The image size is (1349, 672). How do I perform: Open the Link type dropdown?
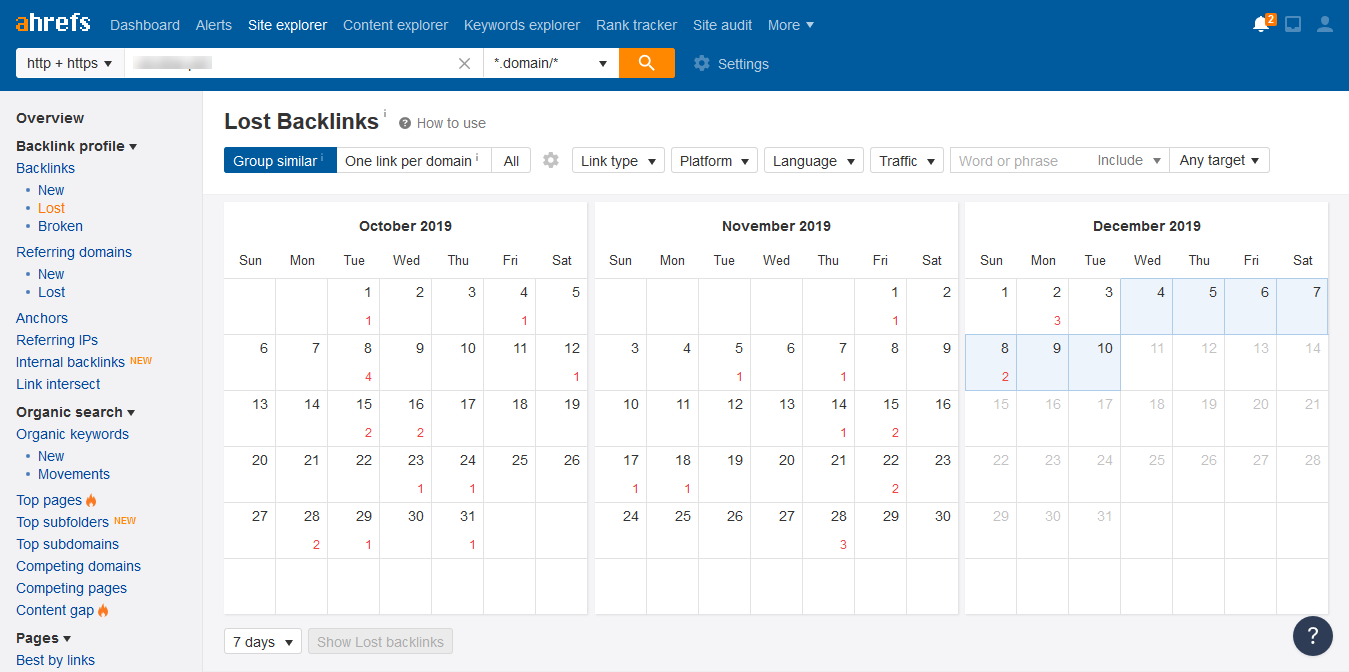[618, 160]
